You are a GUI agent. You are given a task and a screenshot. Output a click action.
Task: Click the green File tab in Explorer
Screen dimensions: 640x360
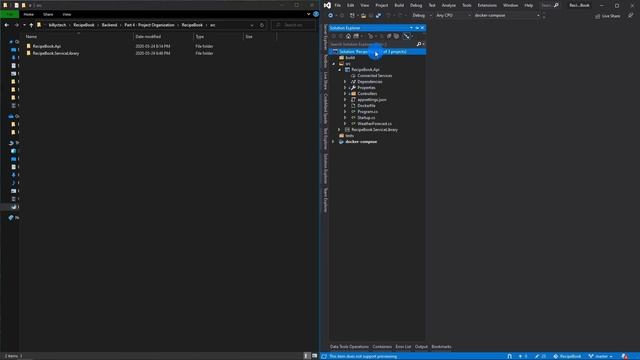click(9, 14)
